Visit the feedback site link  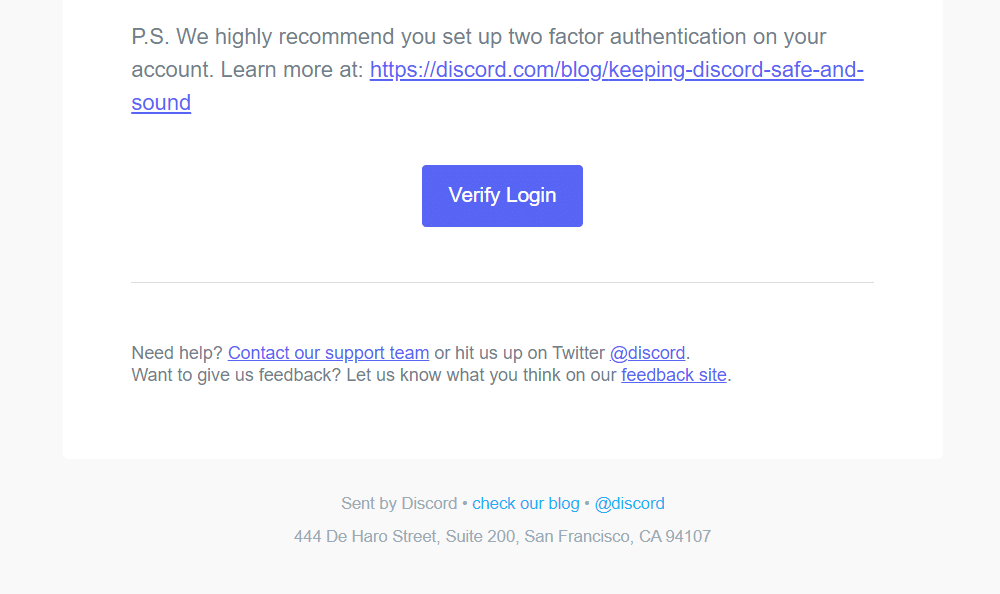click(673, 374)
